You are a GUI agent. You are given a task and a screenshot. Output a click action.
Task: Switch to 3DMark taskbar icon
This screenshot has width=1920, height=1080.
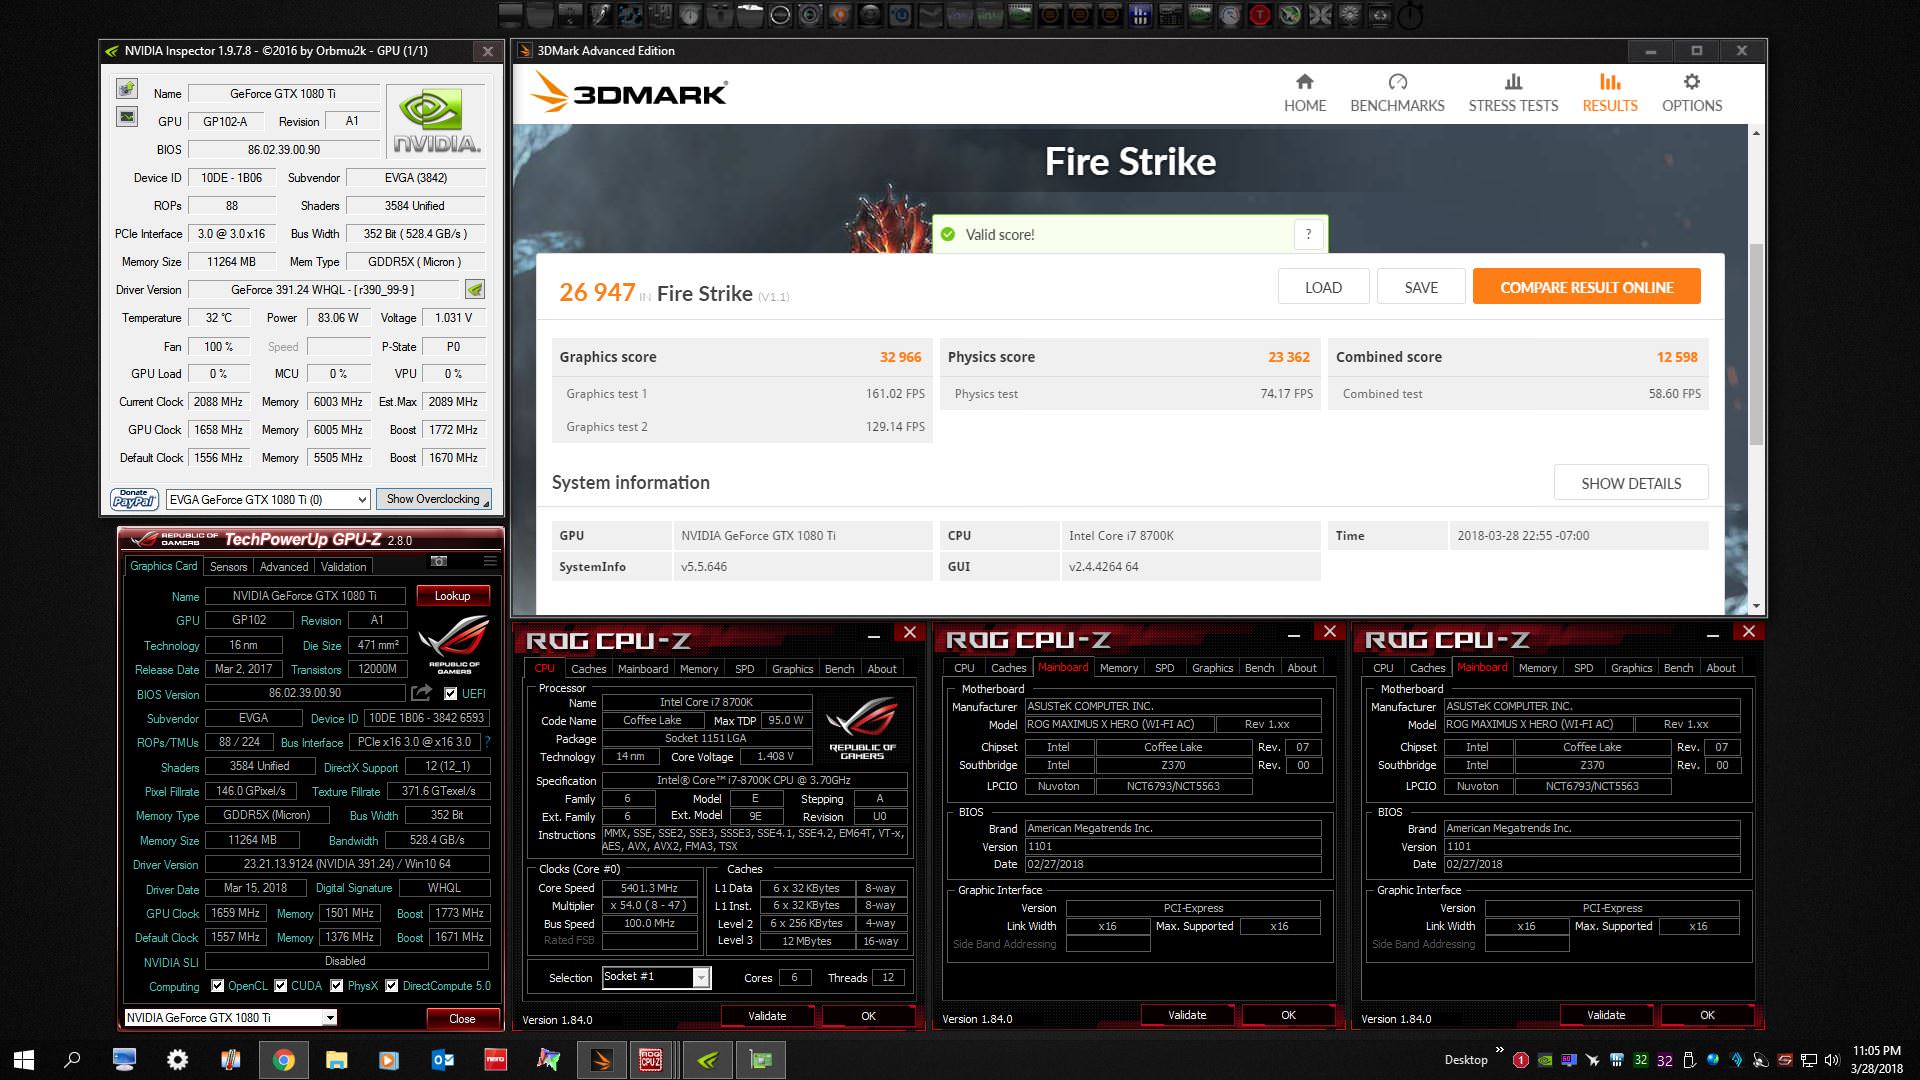point(601,1059)
